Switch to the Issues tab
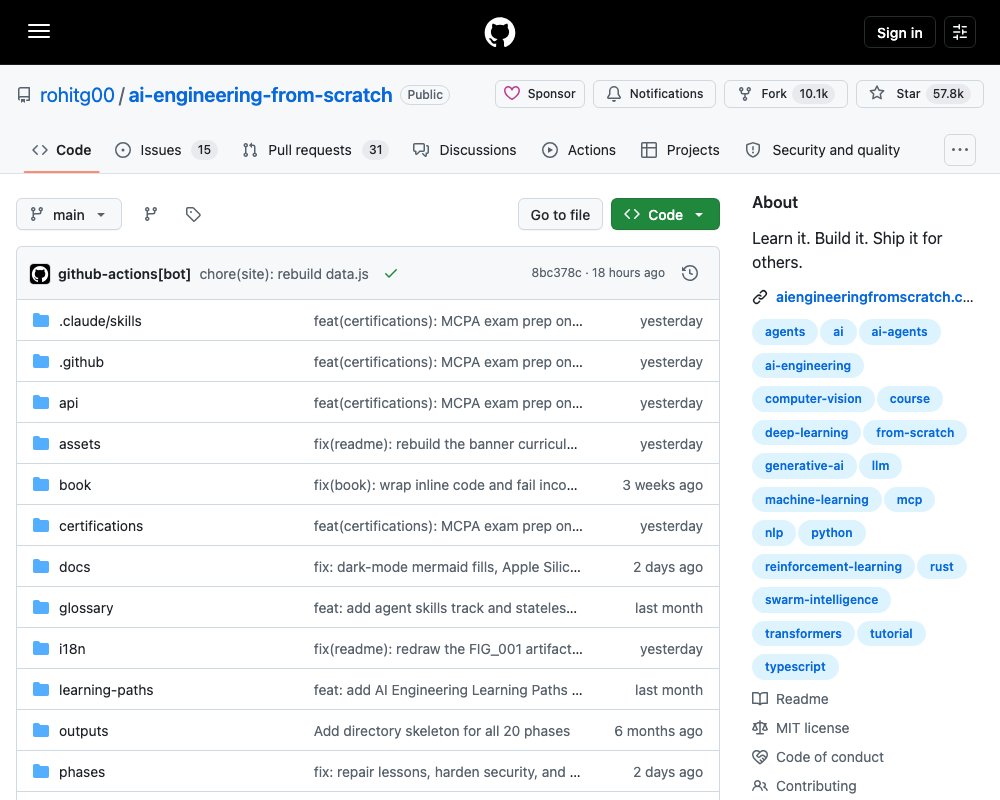The width and height of the screenshot is (1000, 800). point(166,150)
